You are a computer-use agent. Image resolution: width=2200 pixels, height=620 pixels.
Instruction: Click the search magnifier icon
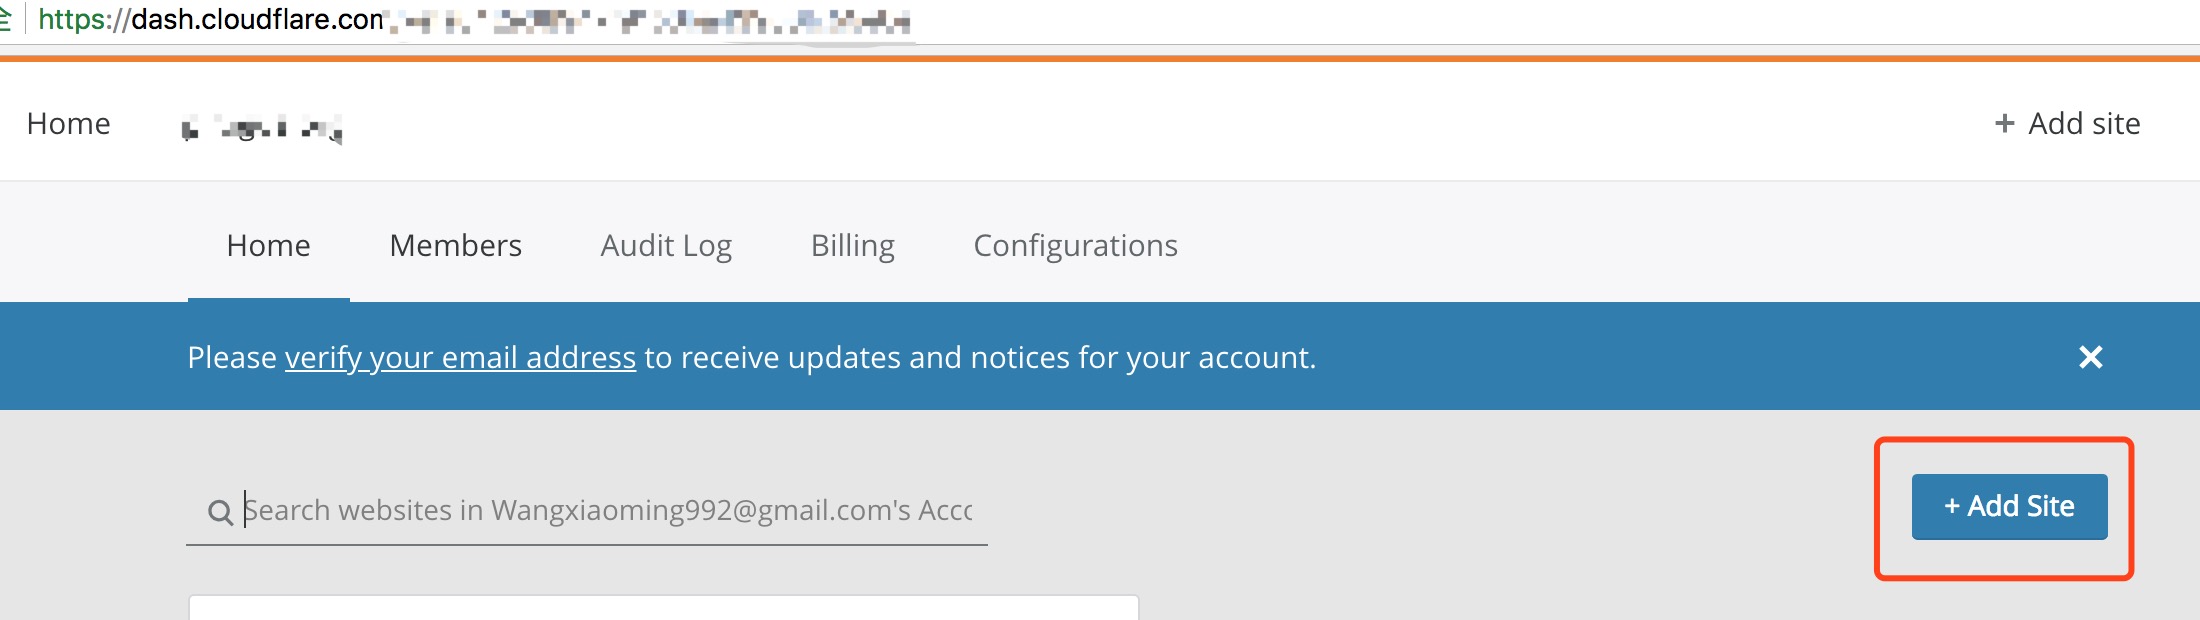220,512
